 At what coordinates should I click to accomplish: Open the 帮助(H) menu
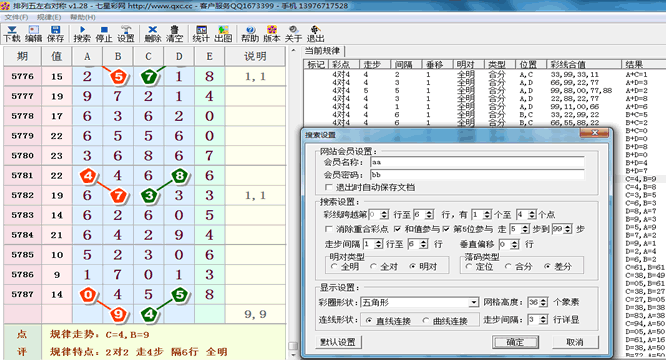pos(82,17)
